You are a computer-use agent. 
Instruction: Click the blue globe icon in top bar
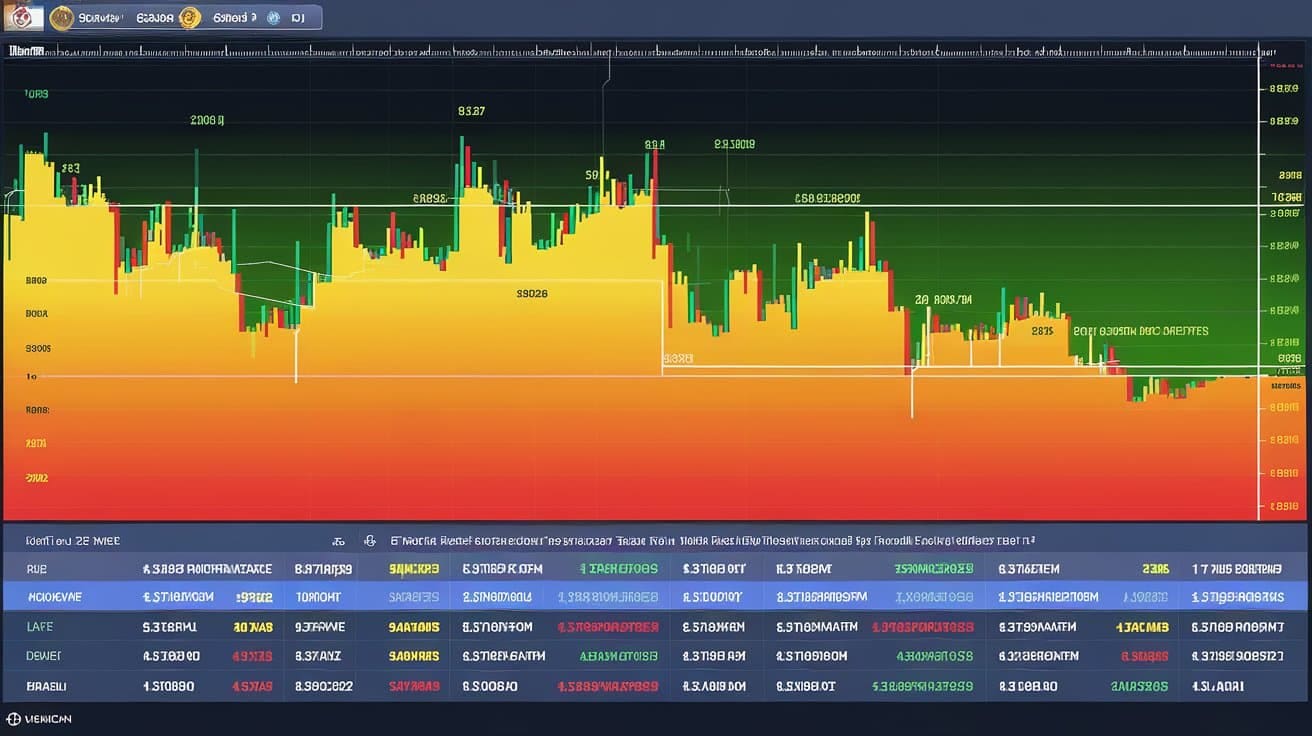pos(272,18)
